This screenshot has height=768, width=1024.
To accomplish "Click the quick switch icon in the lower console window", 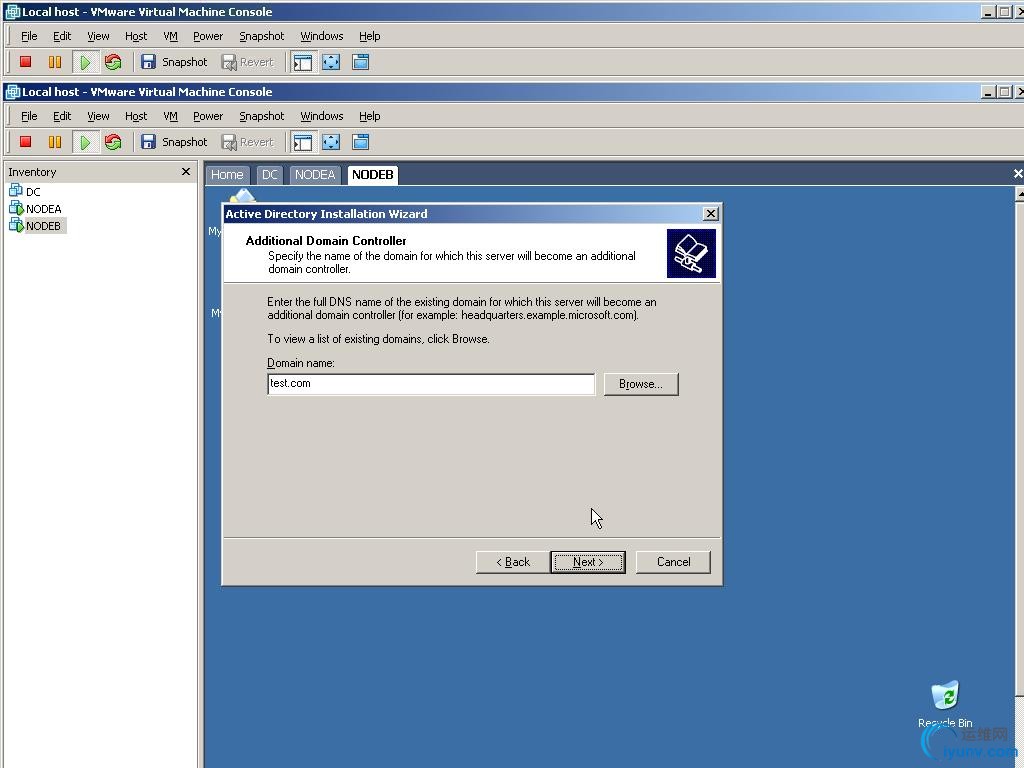I will pos(360,142).
